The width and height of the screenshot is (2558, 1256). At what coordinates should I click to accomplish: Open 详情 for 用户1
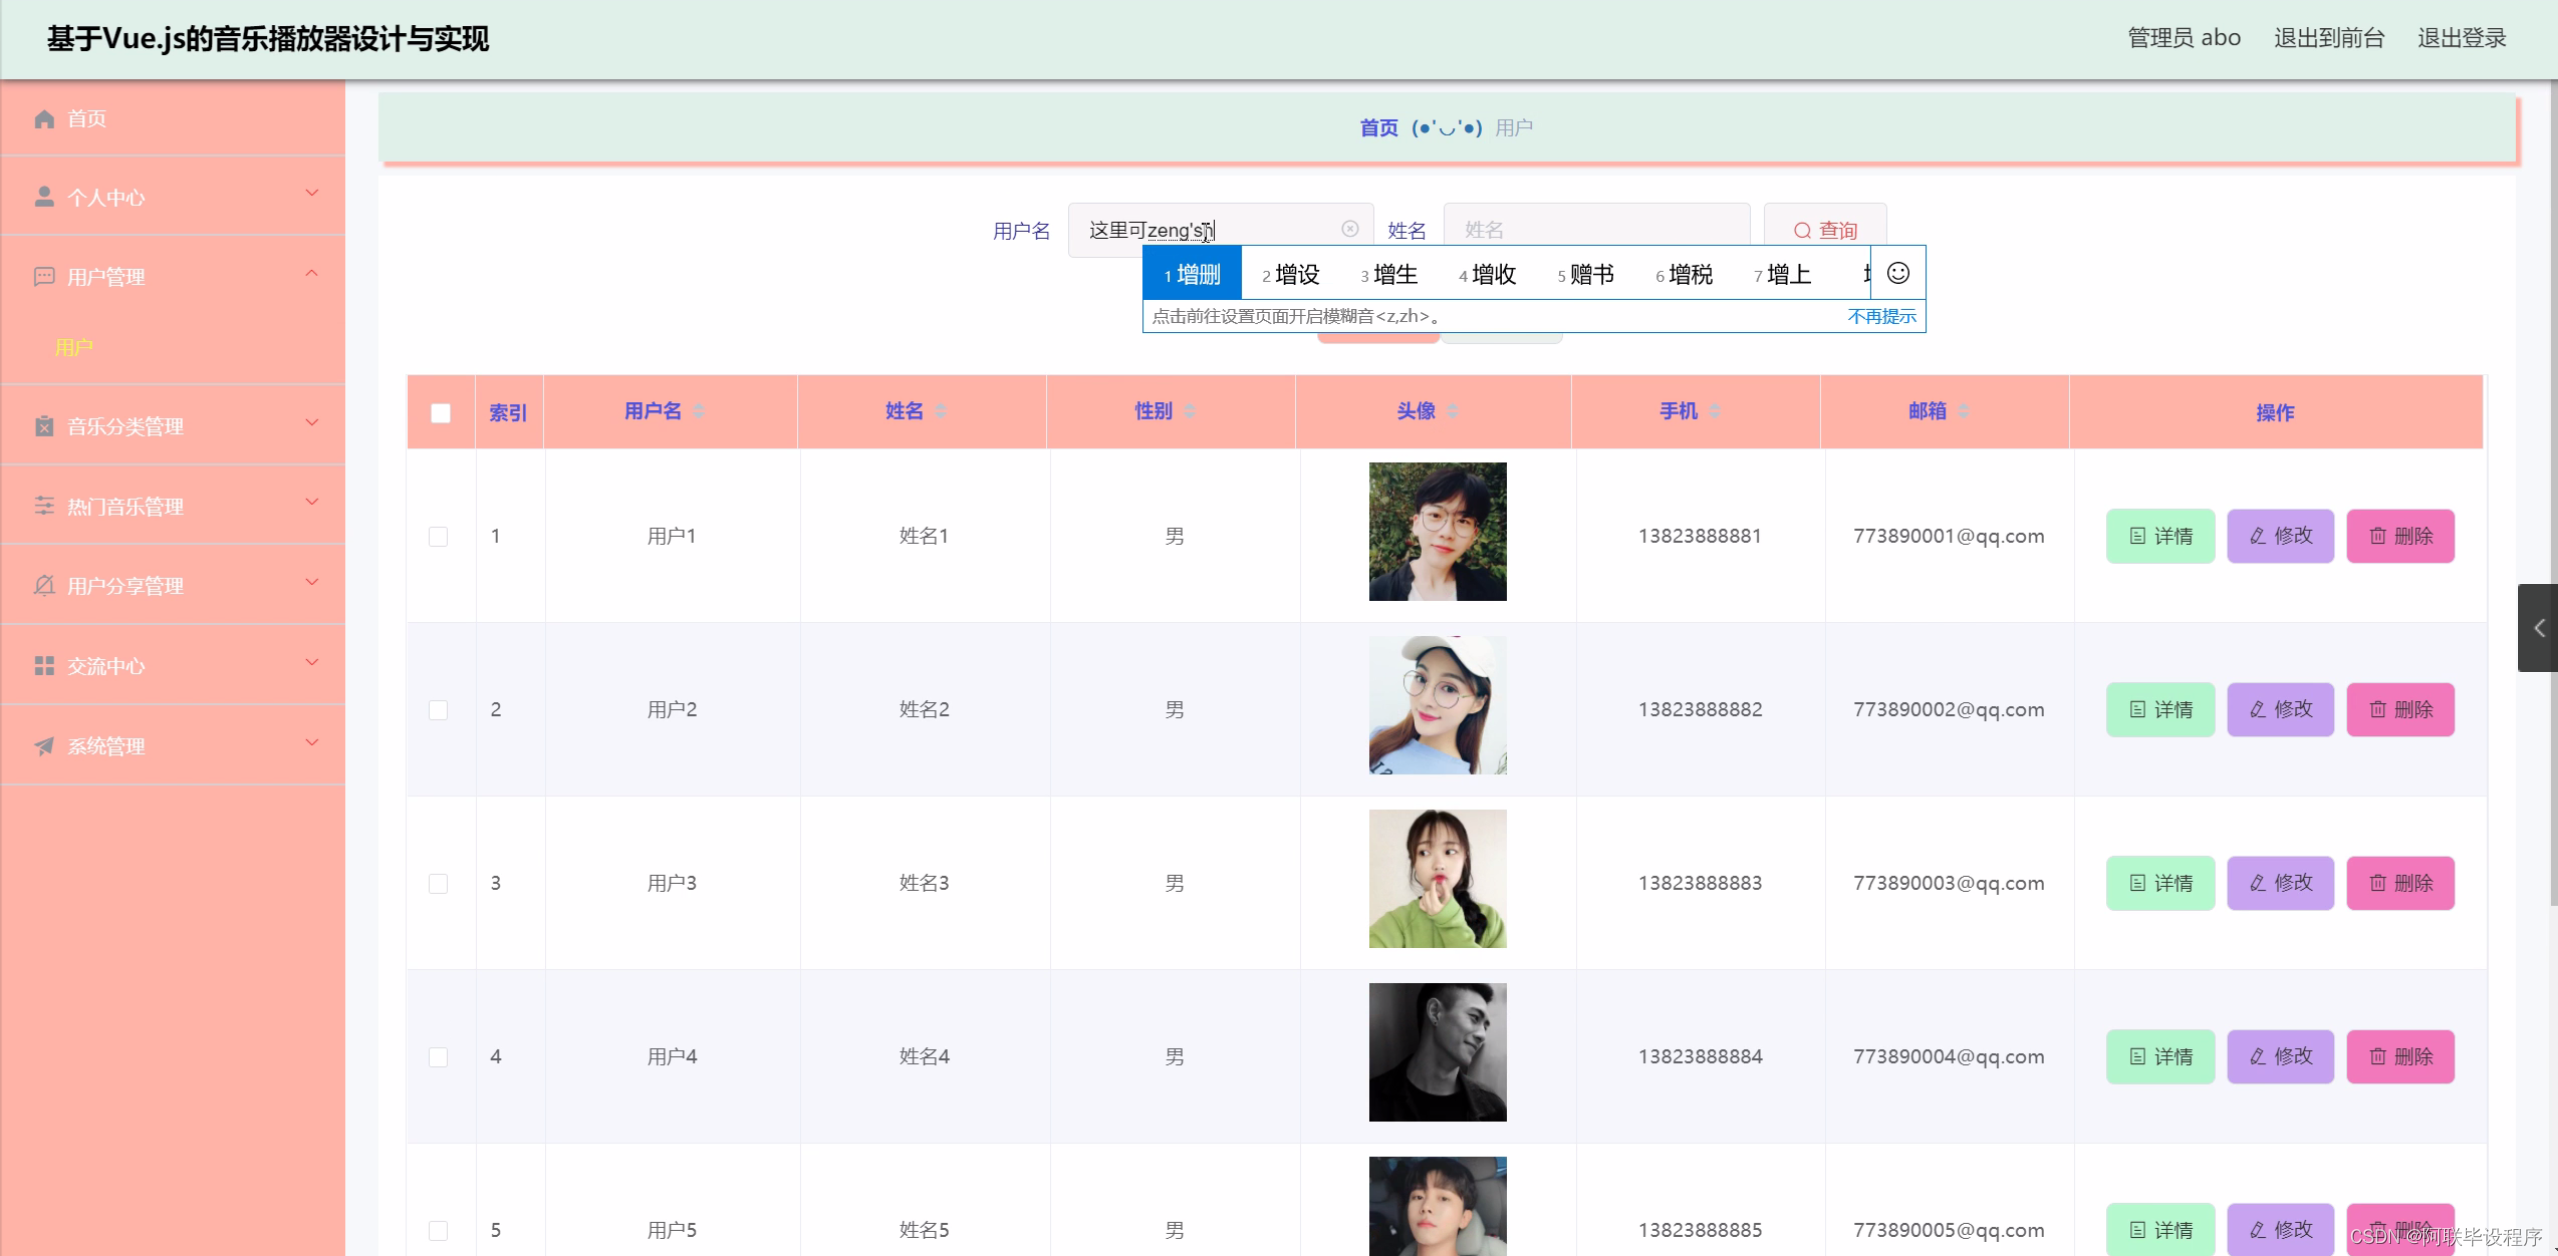pyautogui.click(x=2160, y=536)
